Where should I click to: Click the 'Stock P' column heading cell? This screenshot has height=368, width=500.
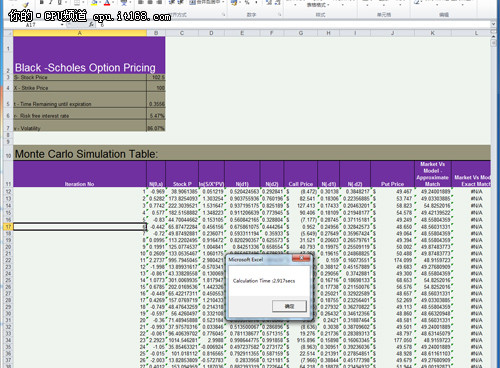[182, 174]
